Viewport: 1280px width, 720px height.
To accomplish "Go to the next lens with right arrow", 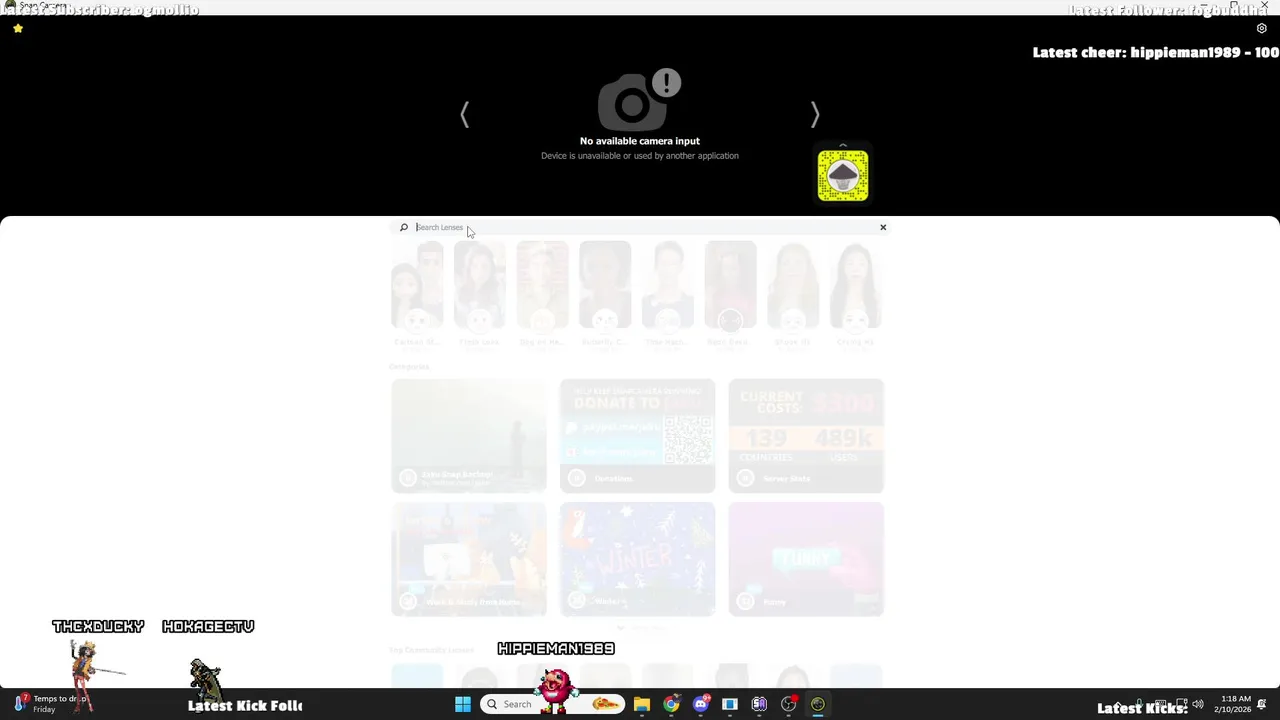I will click(815, 115).
